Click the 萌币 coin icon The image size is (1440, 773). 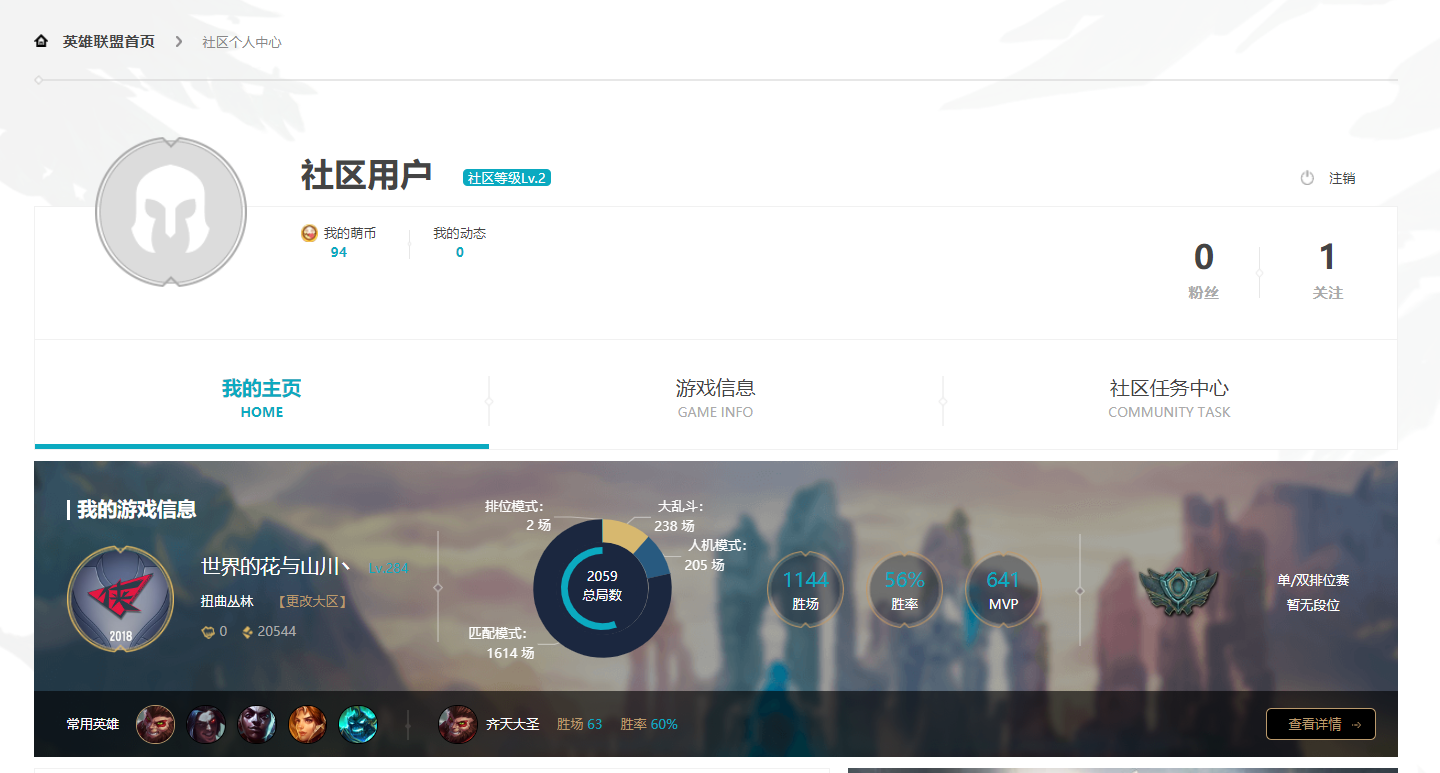(x=309, y=233)
